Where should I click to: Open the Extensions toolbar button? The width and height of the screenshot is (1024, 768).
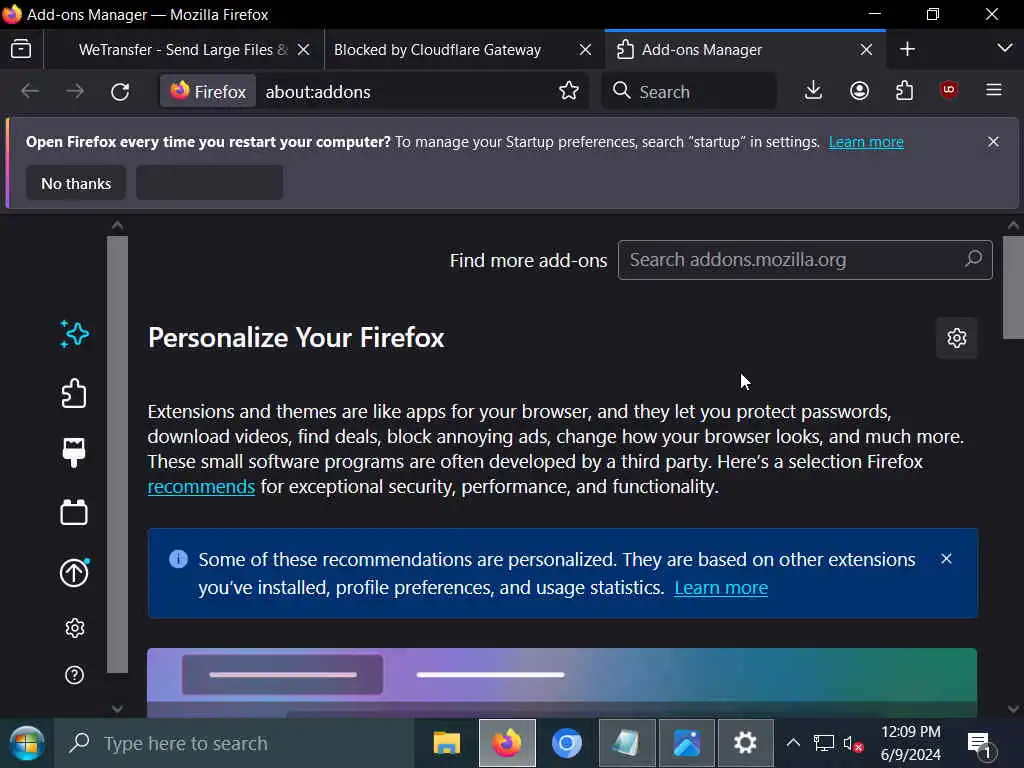pyautogui.click(x=904, y=90)
